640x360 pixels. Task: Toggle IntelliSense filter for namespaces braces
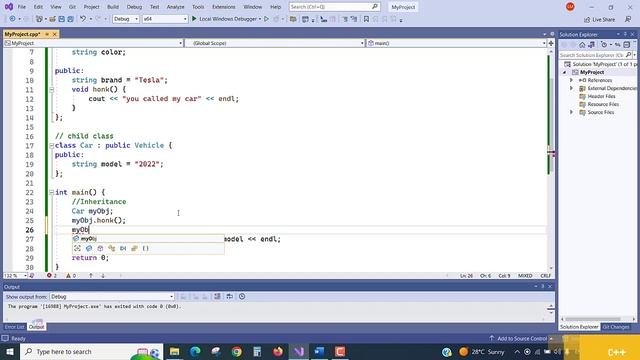pos(146,248)
